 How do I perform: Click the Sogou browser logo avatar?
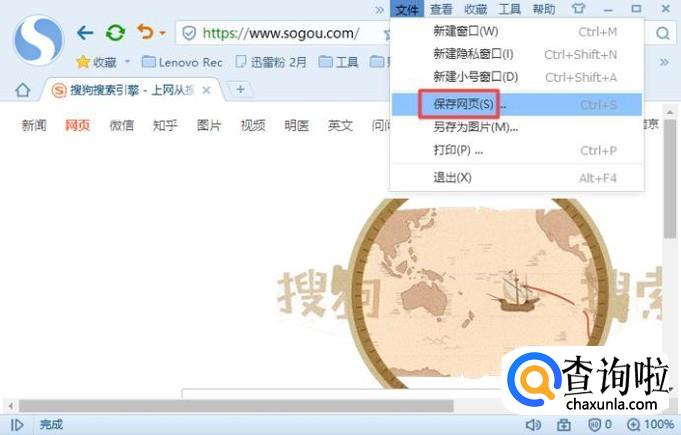tap(39, 40)
